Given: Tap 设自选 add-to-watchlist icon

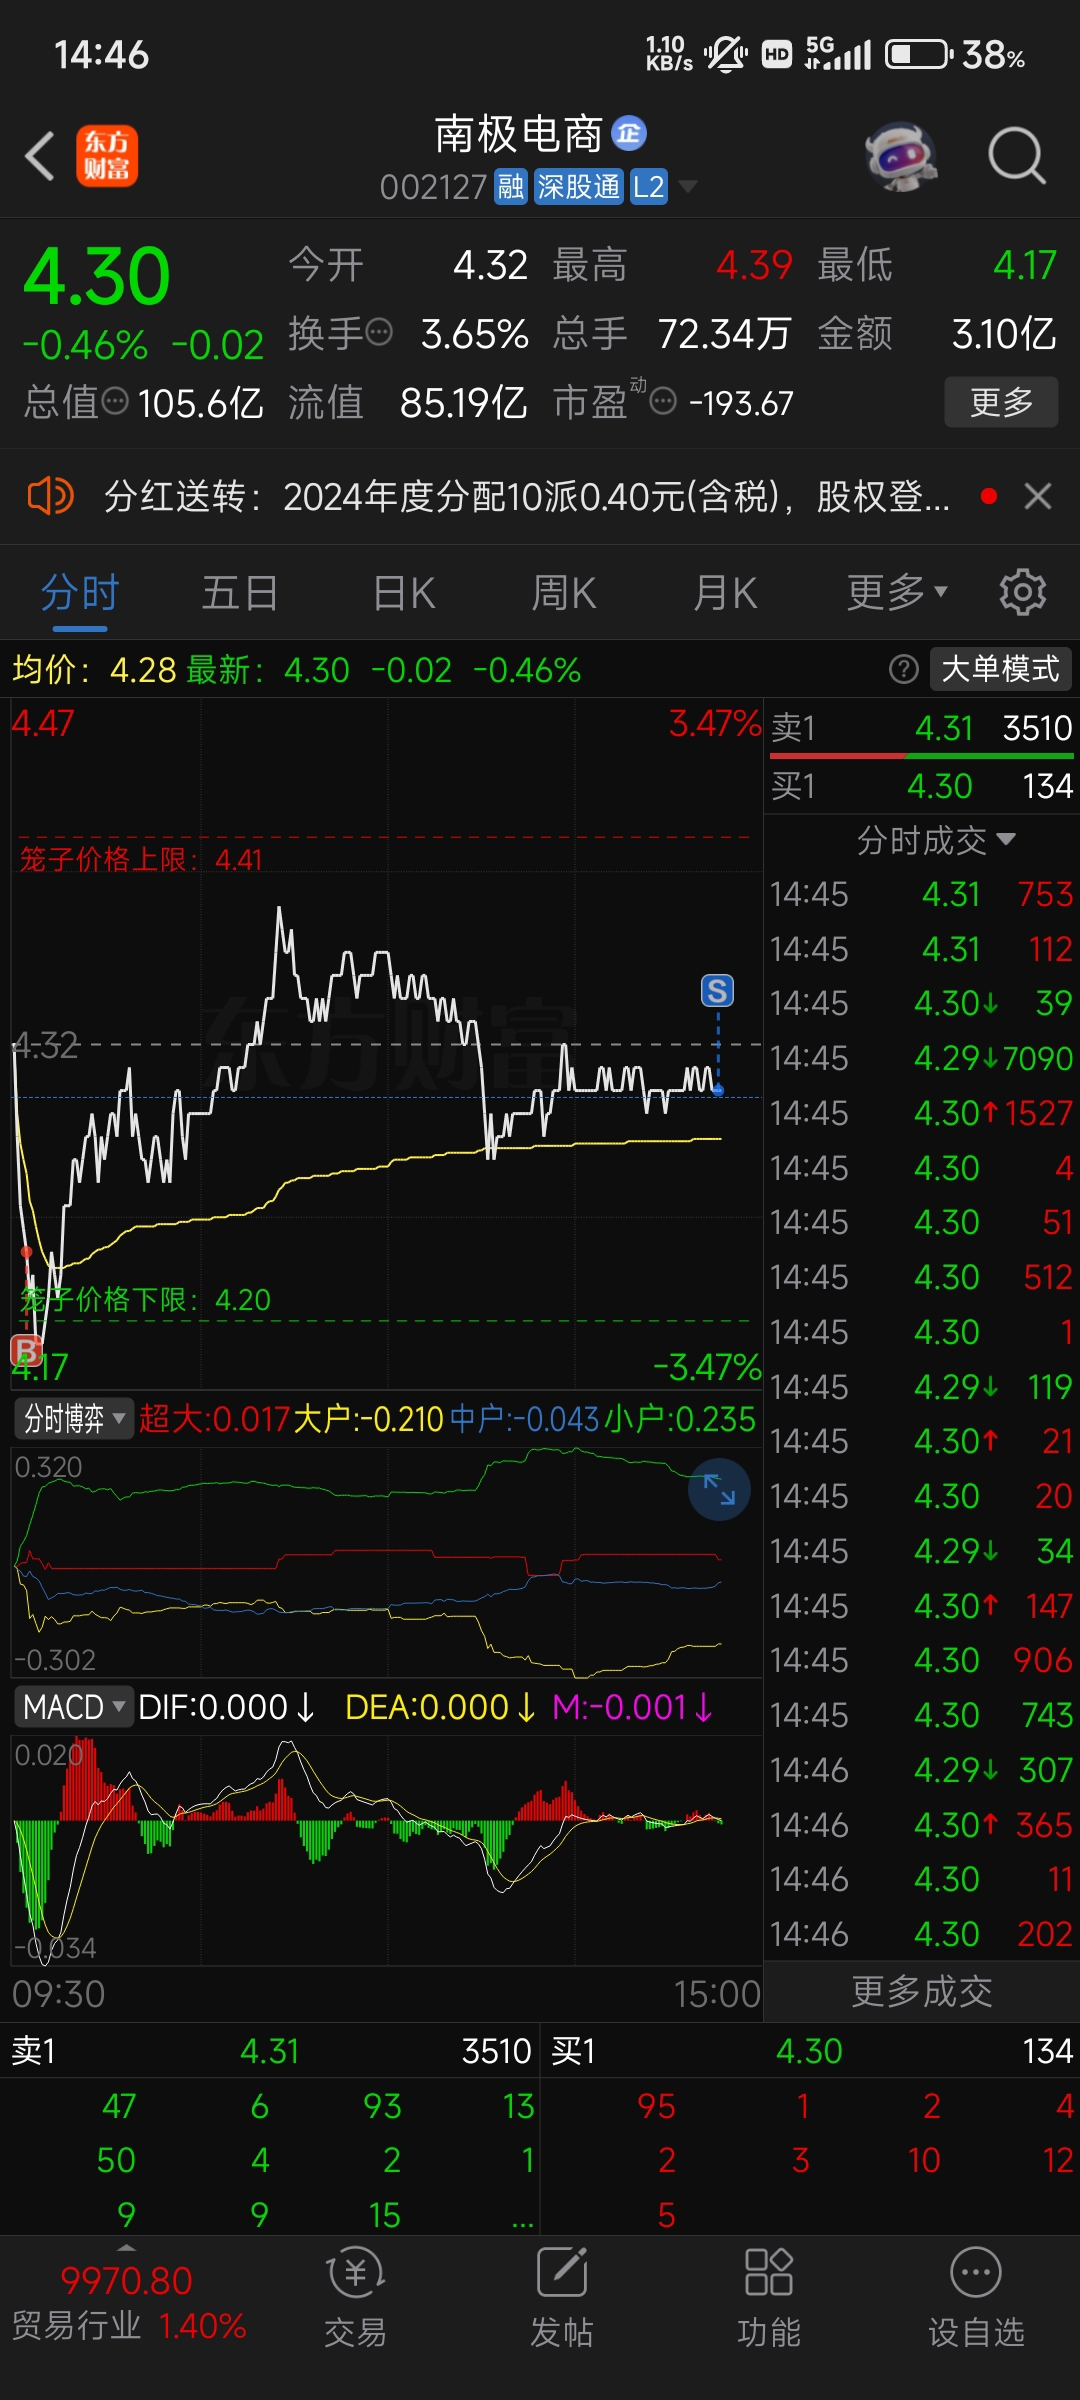Looking at the screenshot, I should coord(975,2297).
